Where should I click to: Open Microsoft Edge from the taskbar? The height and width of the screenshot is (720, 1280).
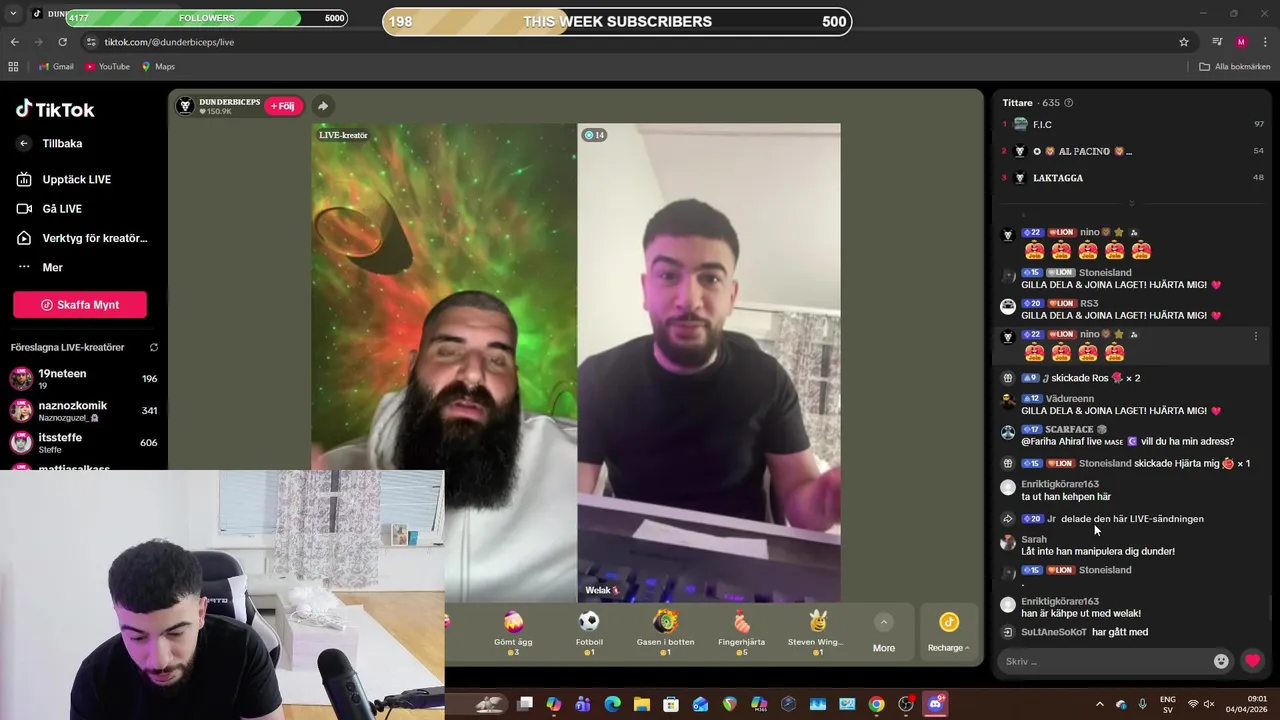coord(612,704)
